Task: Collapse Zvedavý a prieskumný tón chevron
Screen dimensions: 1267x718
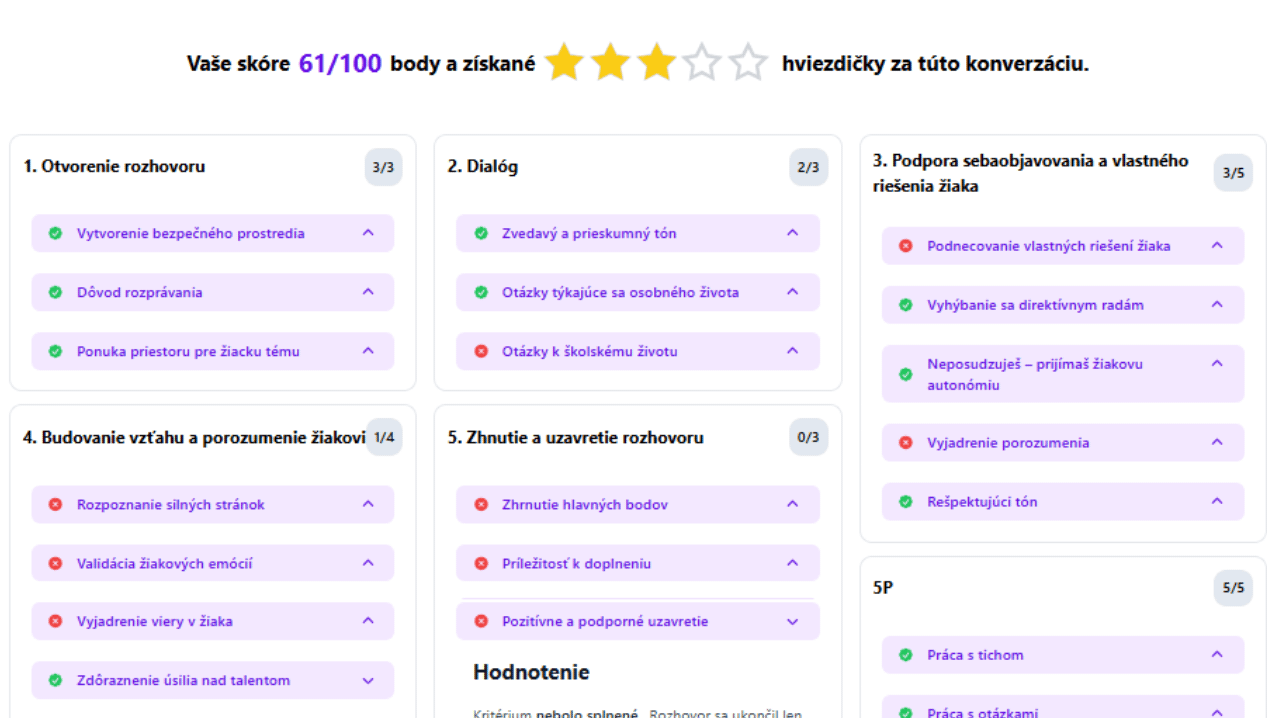Action: pos(793,233)
